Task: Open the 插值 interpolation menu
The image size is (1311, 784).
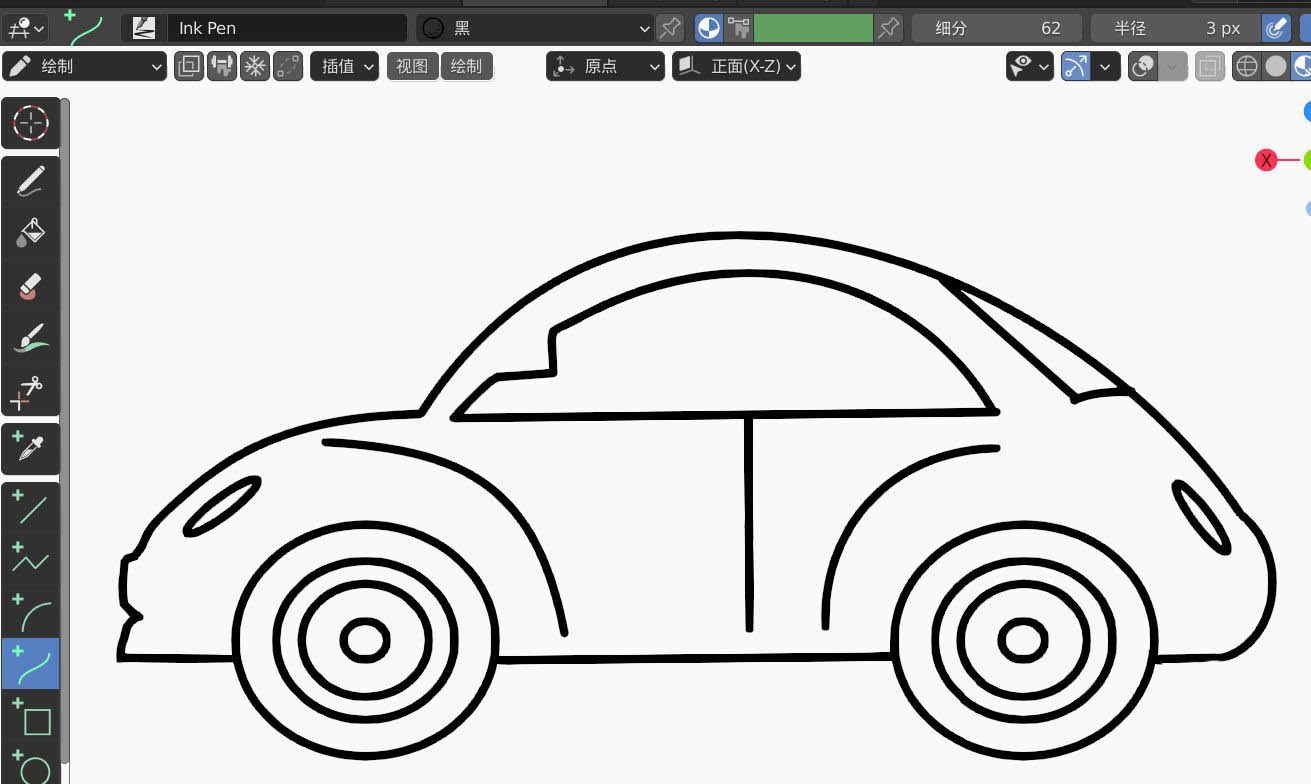Action: (x=344, y=66)
